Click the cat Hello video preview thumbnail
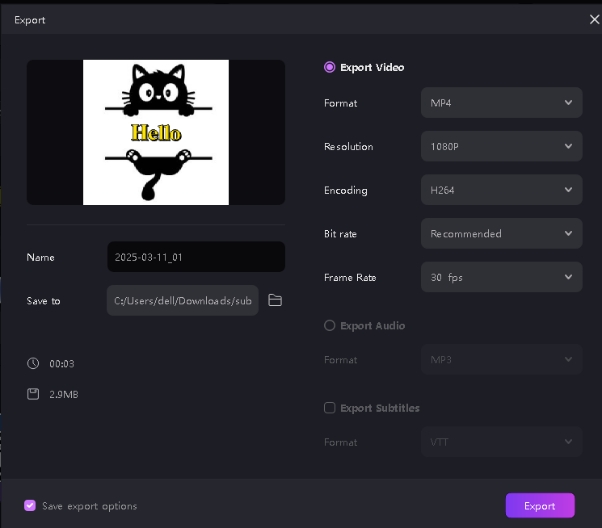The height and width of the screenshot is (528, 602). (155, 132)
